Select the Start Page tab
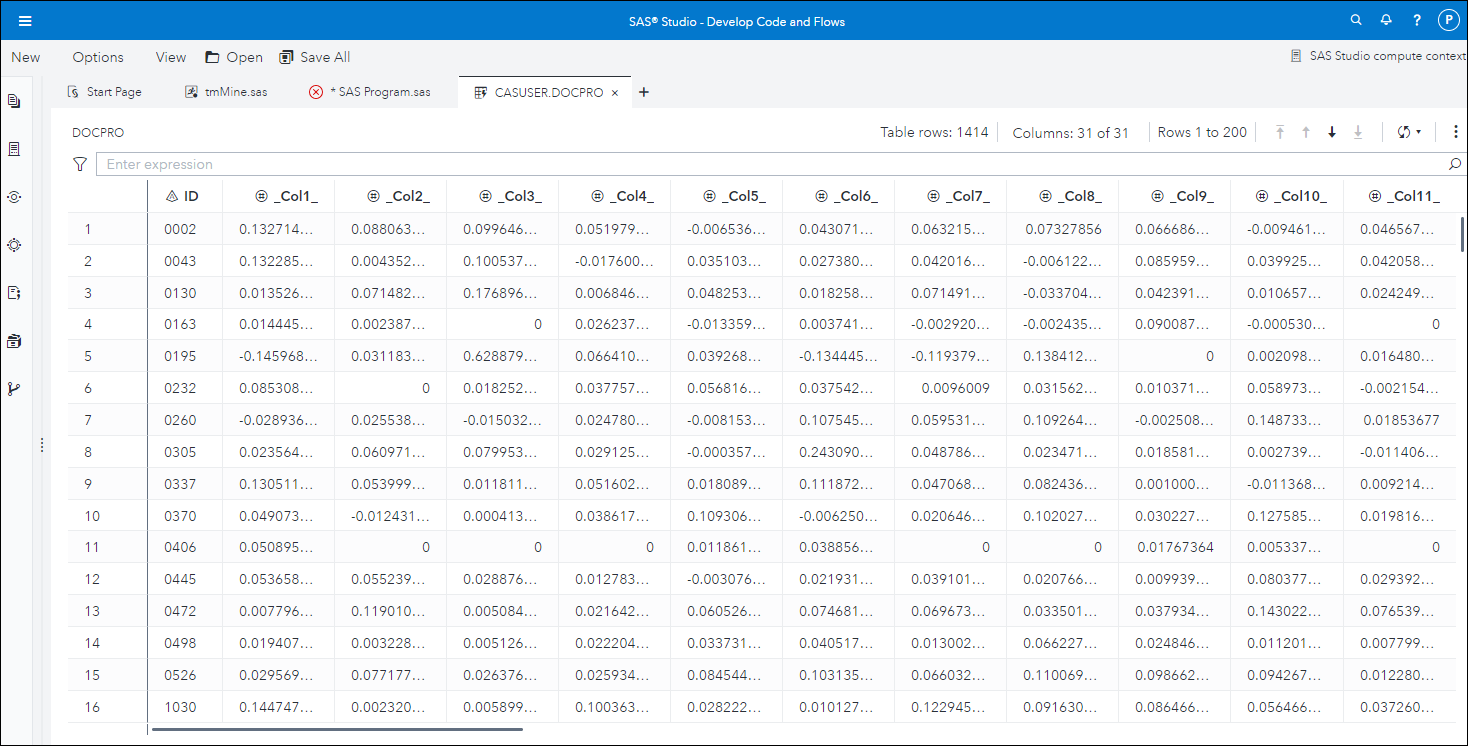 pyautogui.click(x=113, y=91)
